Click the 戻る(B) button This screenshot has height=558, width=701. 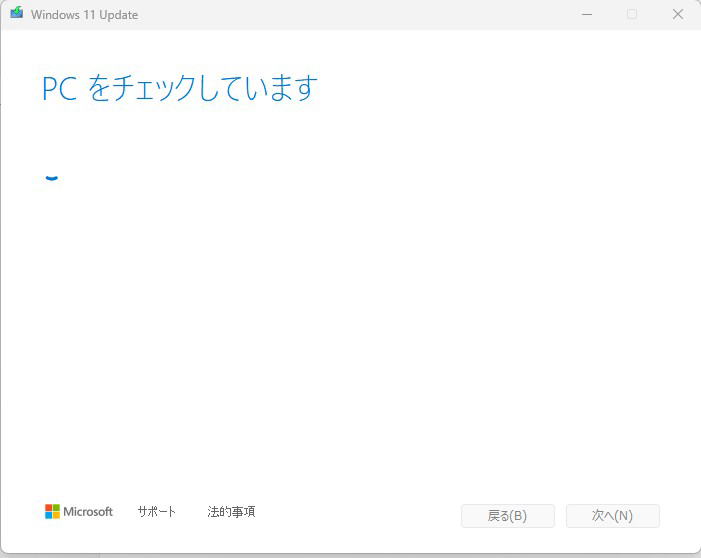[508, 516]
